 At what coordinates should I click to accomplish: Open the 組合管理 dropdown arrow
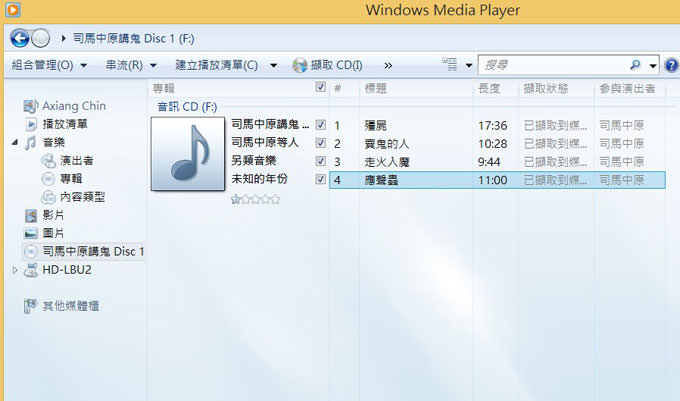click(x=84, y=66)
